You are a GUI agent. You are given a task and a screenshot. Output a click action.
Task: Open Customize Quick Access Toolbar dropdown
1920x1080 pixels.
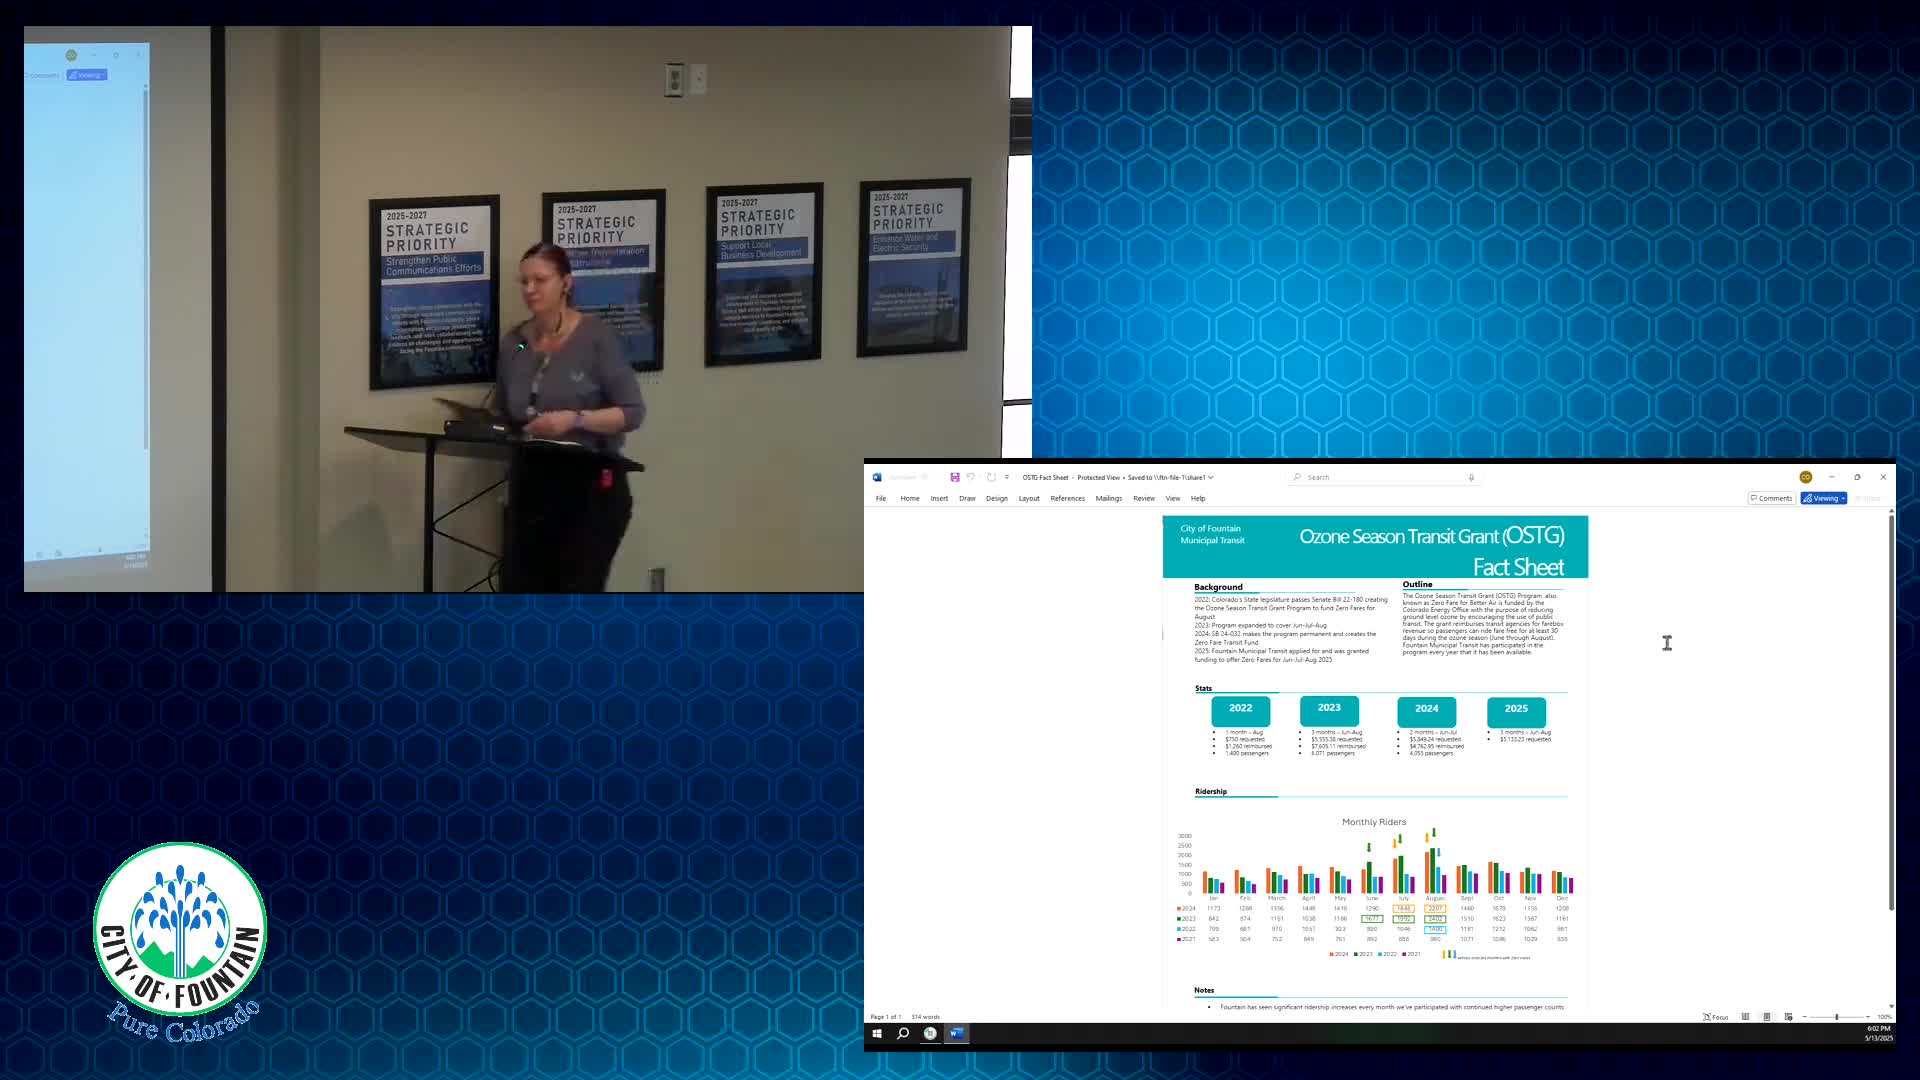point(1007,477)
